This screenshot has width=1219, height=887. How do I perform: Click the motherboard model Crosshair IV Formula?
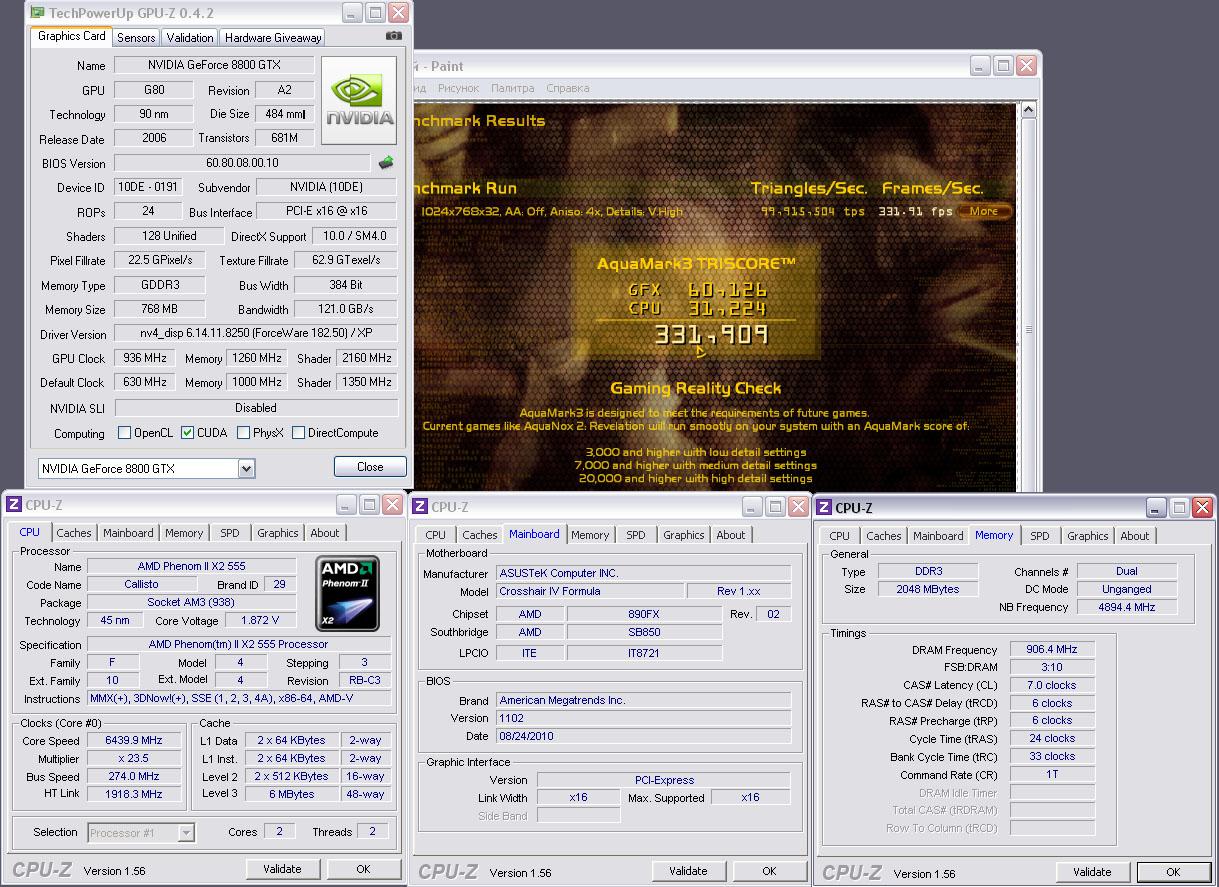tap(589, 592)
